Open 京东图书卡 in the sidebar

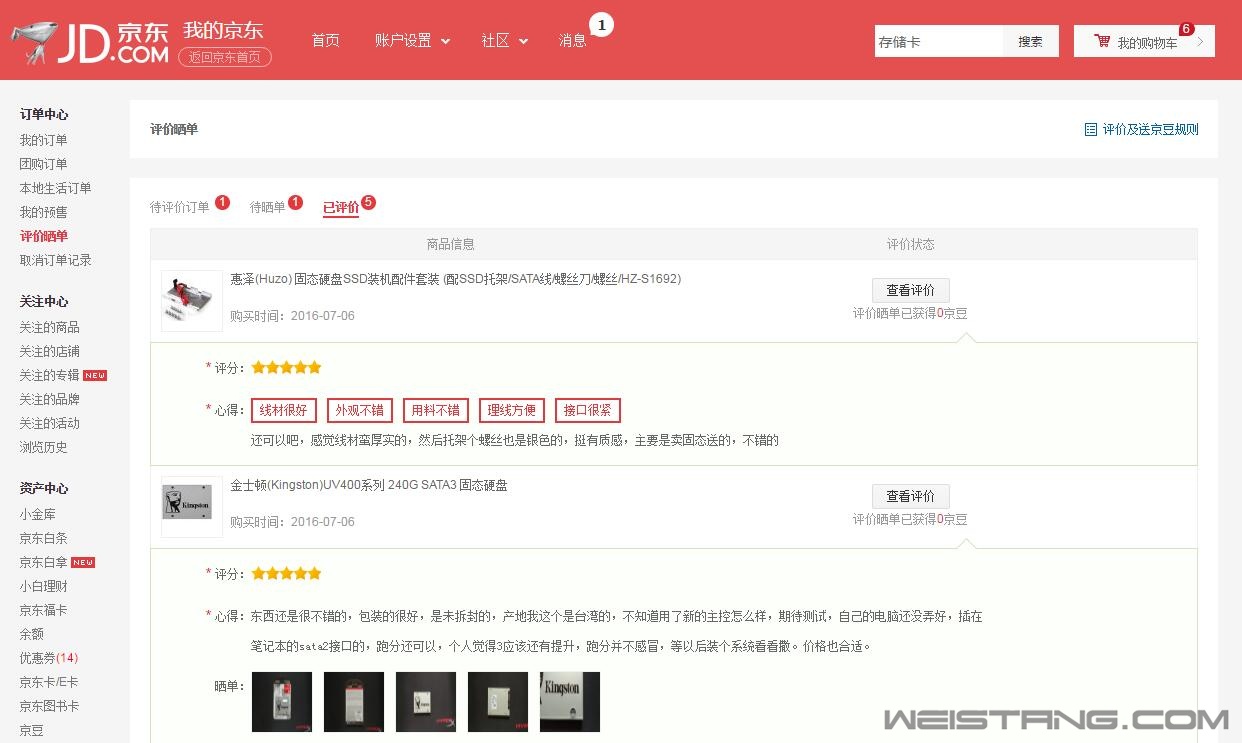50,706
